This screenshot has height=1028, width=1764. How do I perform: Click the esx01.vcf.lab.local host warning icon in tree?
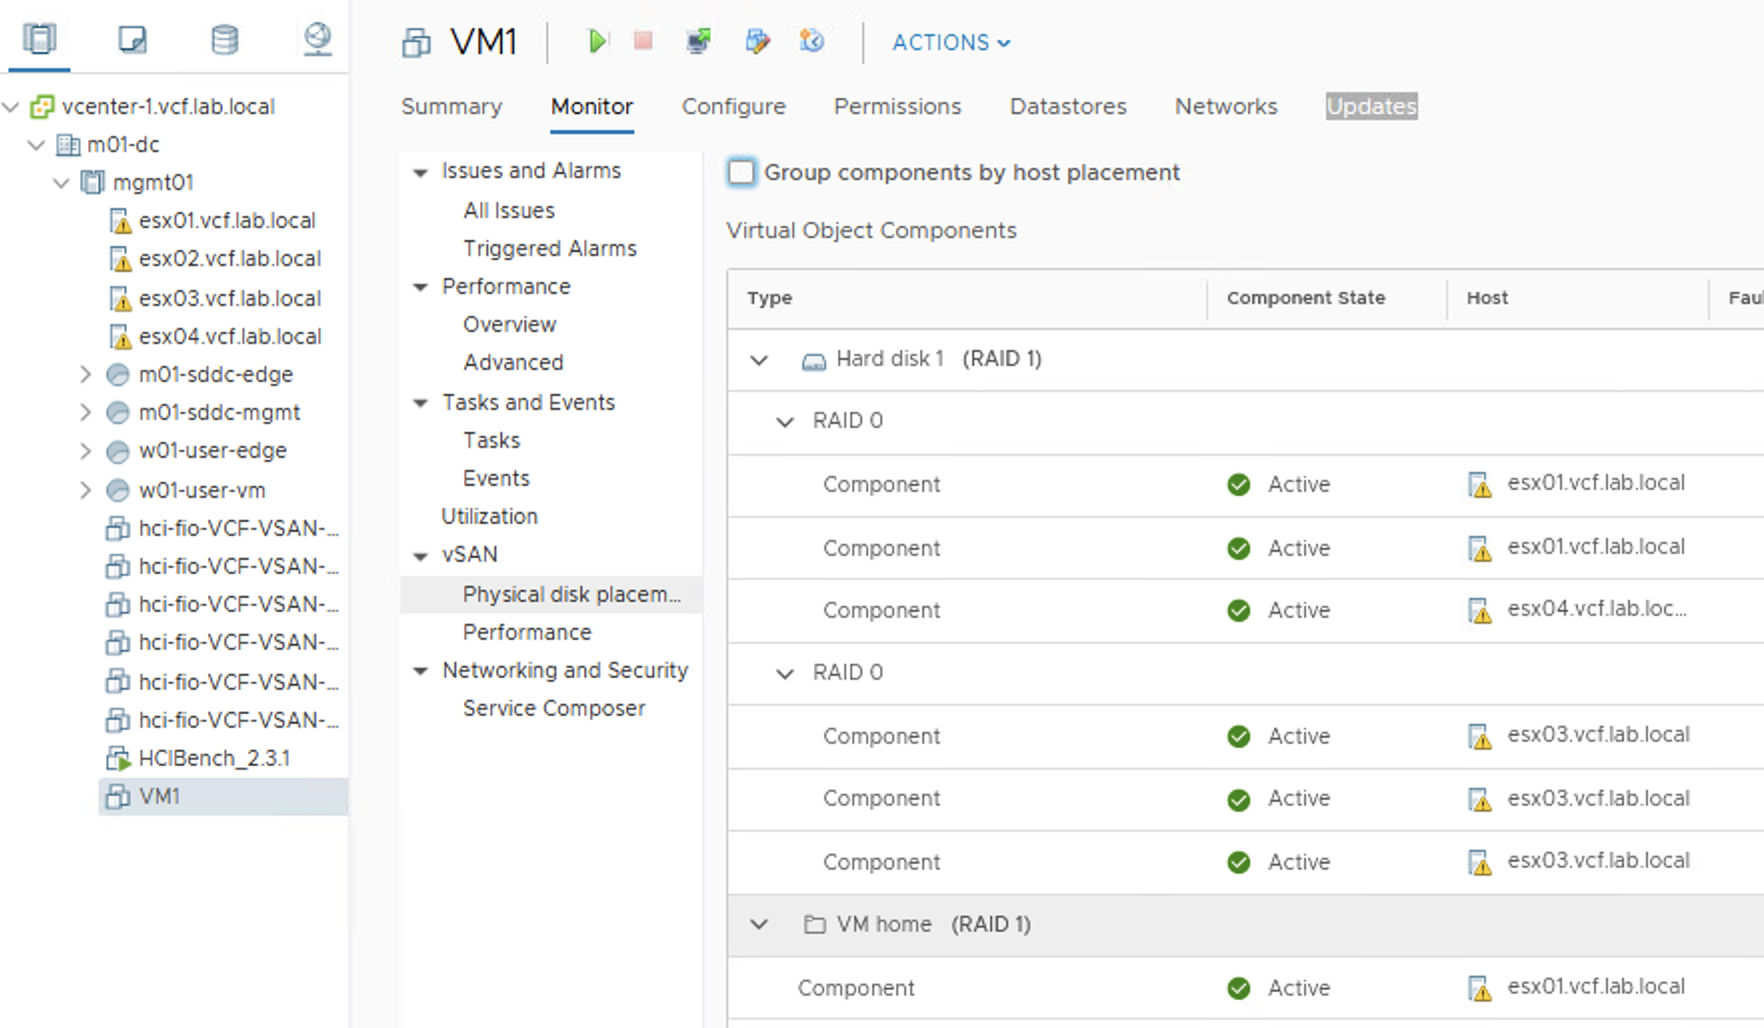tap(120, 221)
